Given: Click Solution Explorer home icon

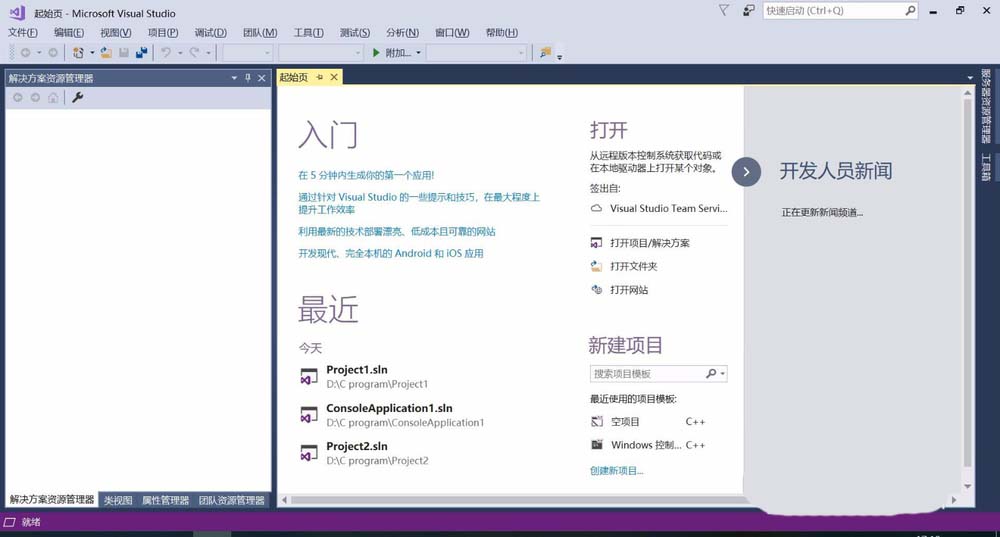Looking at the screenshot, I should click(x=53, y=98).
